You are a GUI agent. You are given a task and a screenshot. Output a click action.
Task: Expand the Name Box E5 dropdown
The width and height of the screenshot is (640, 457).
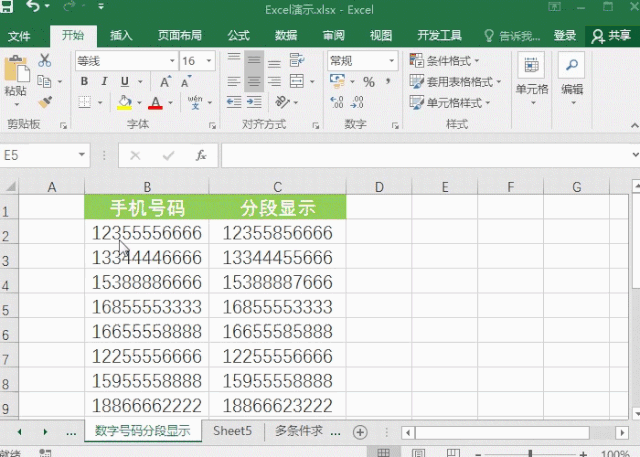(82, 155)
